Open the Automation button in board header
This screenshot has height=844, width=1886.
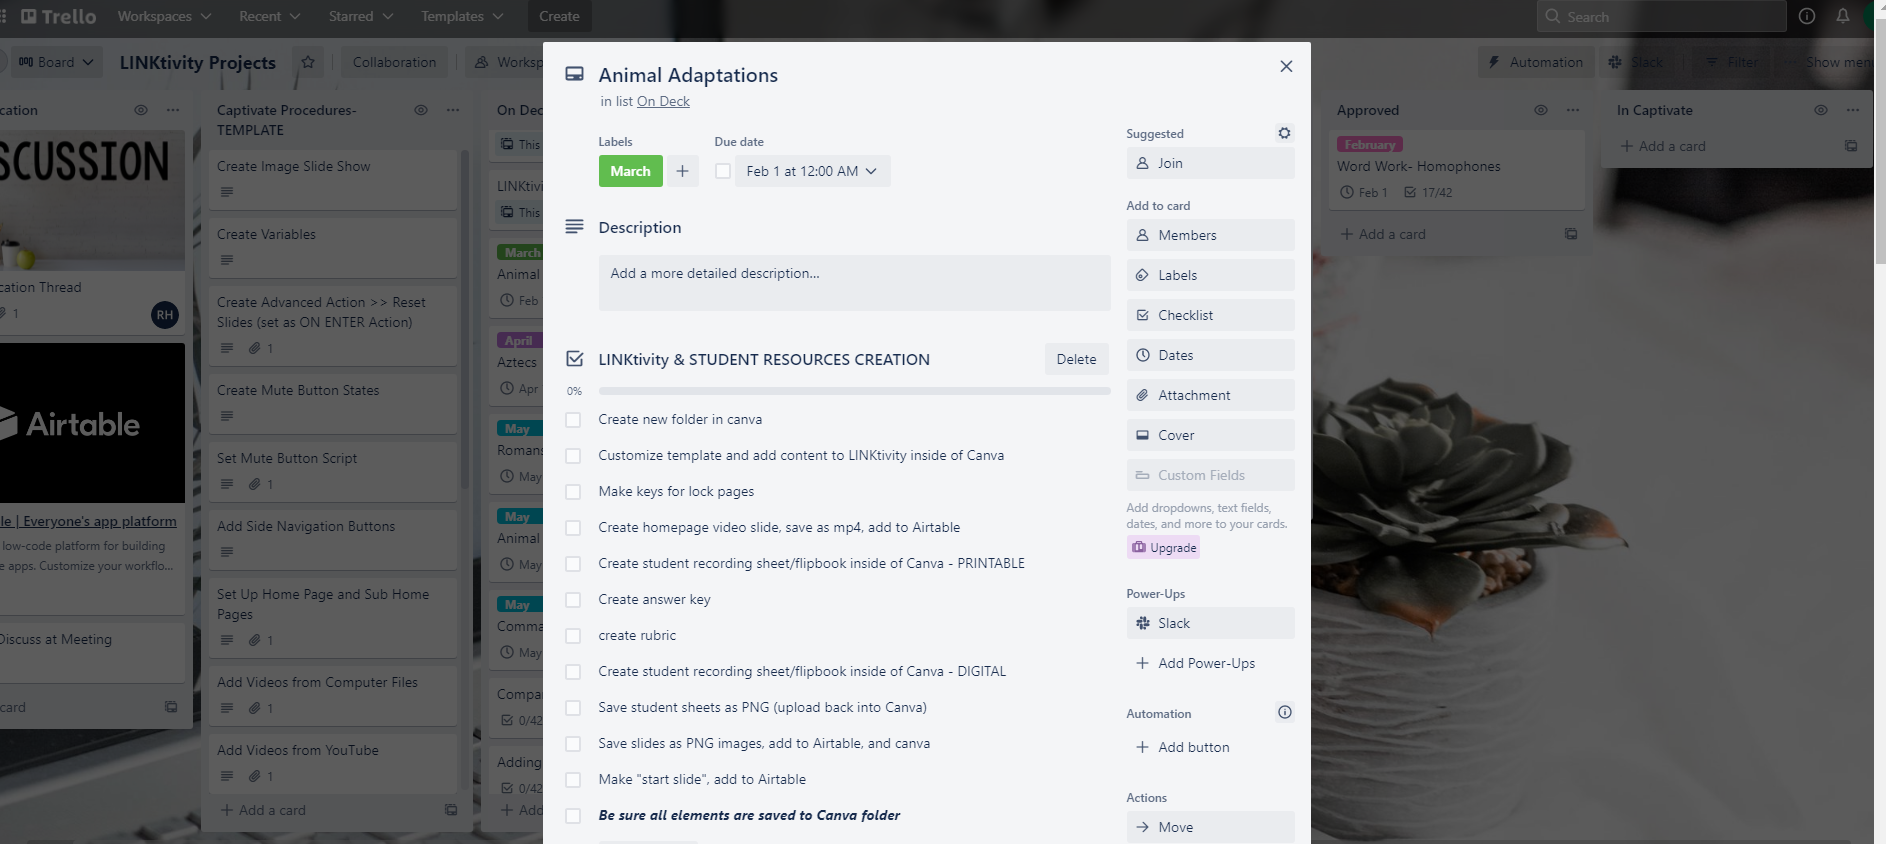(x=1535, y=62)
